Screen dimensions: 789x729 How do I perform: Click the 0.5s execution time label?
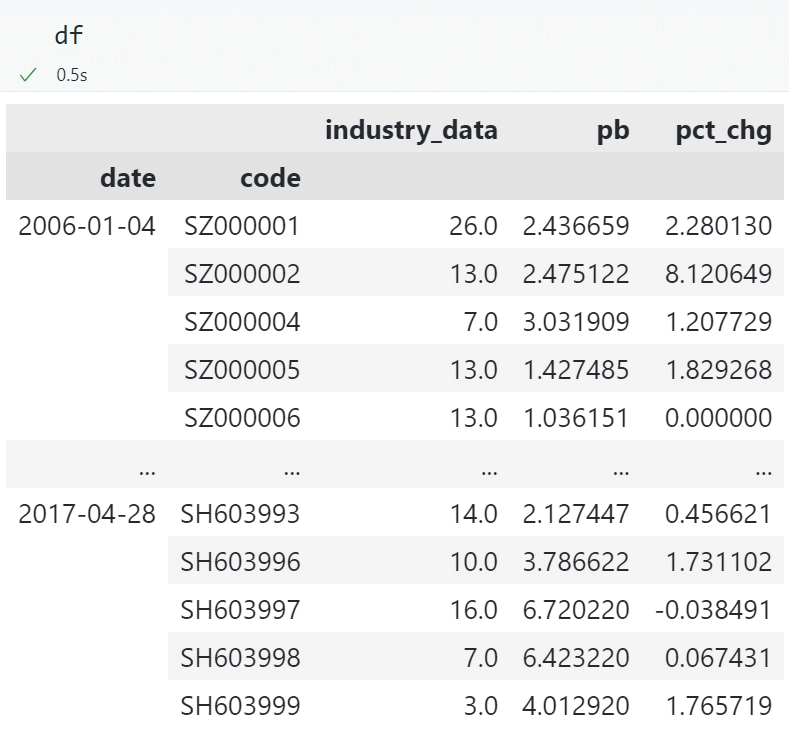point(71,75)
